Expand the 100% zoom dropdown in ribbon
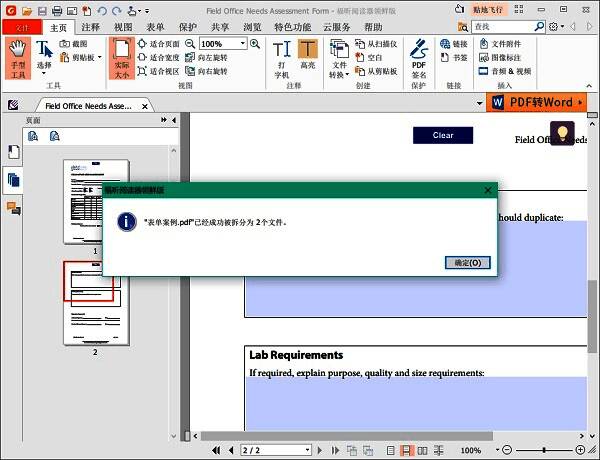600x460 pixels. (x=242, y=44)
